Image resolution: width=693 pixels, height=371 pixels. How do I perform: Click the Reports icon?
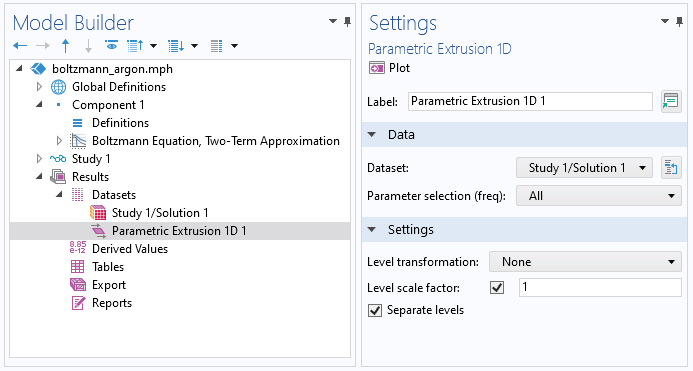click(x=77, y=303)
